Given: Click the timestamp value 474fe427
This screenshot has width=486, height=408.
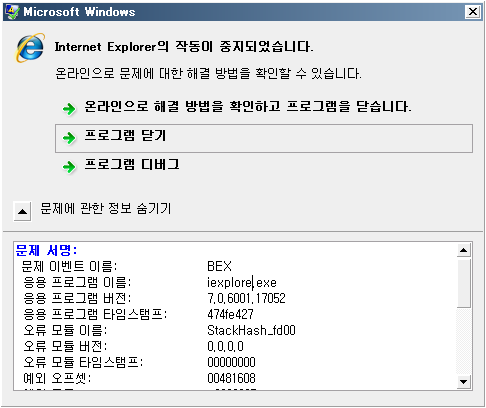Looking at the screenshot, I should [x=230, y=314].
